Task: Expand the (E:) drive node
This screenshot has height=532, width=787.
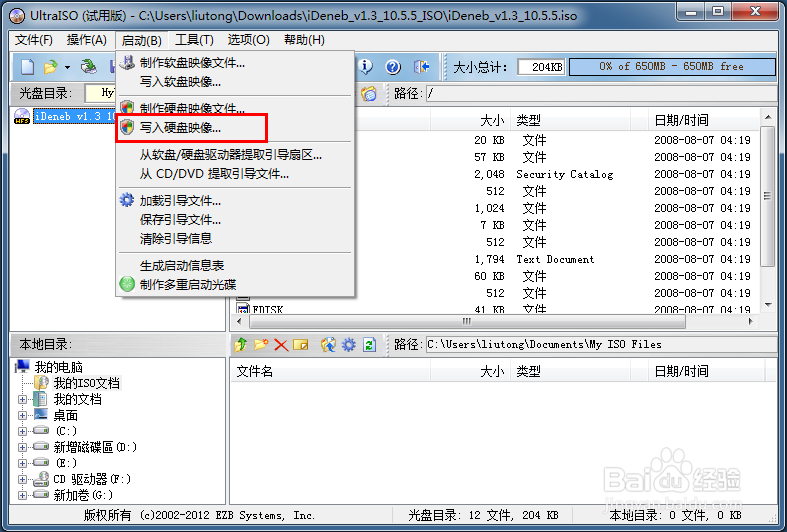Action: tap(22, 463)
